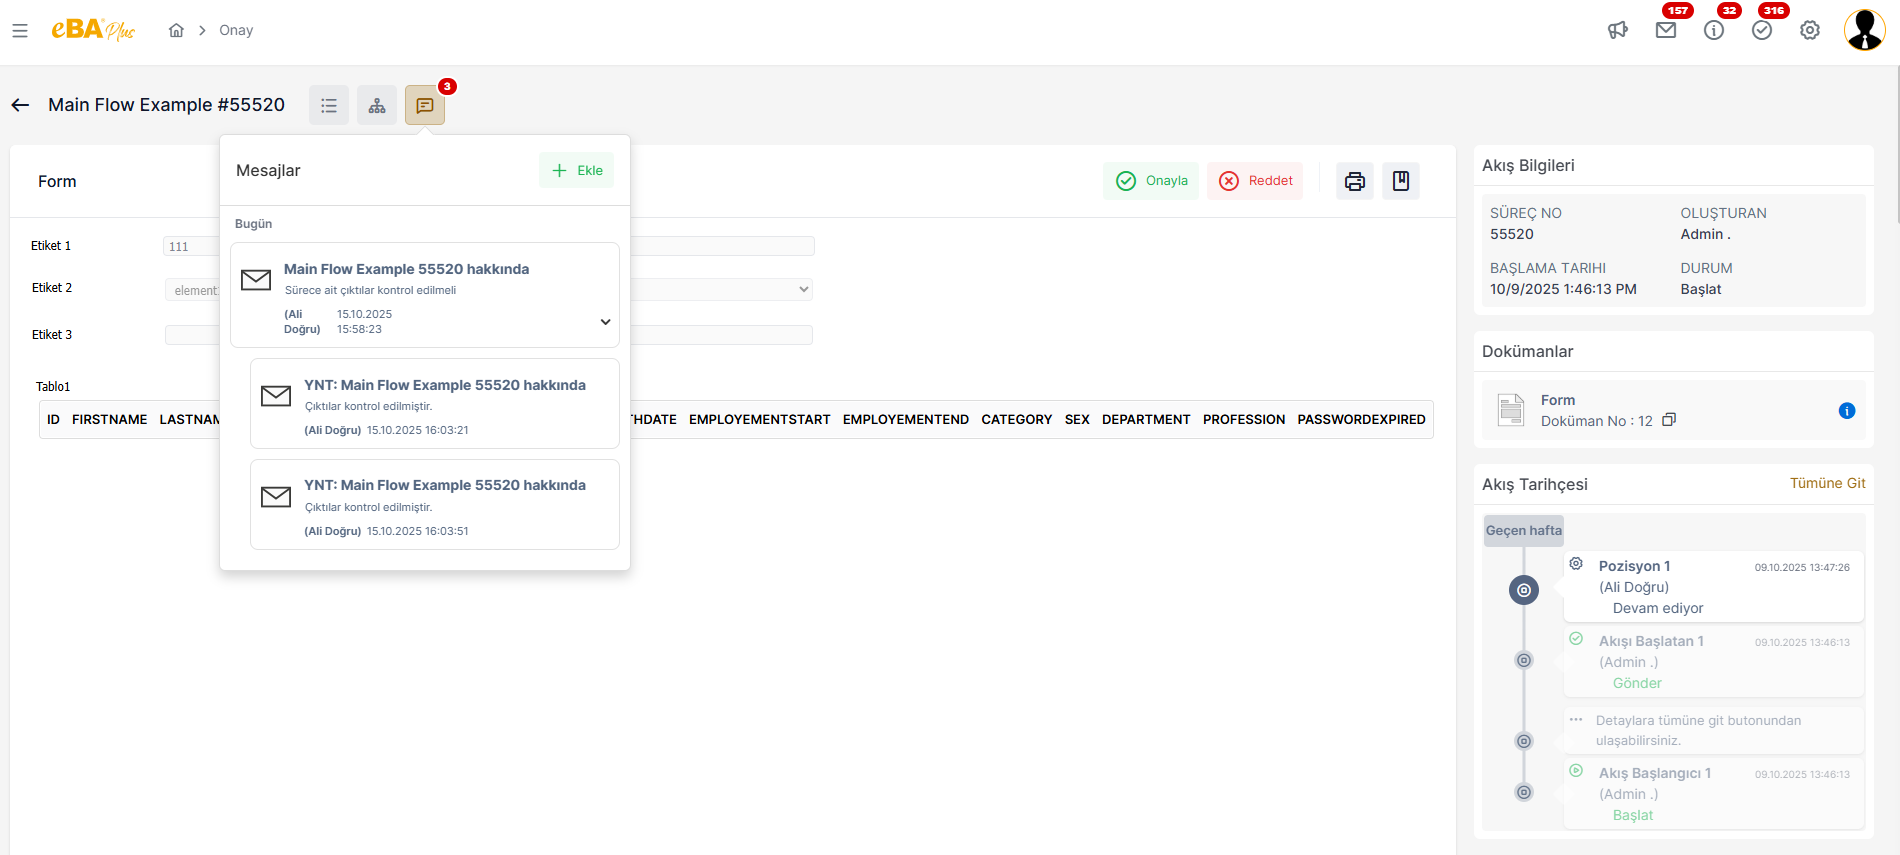The width and height of the screenshot is (1900, 855).
Task: Open pending approvals icon with 316 badge
Action: (1762, 30)
